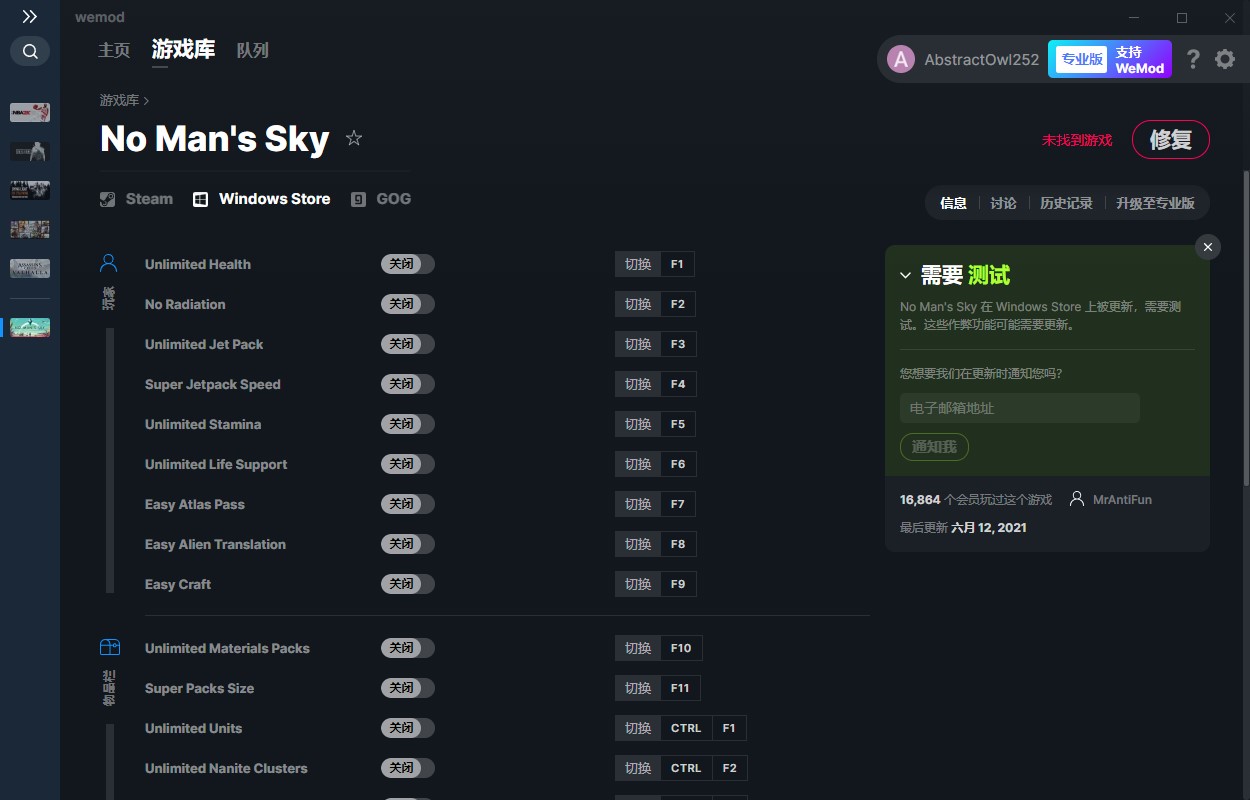Select the Steam platform tab
The image size is (1250, 800).
click(x=137, y=199)
